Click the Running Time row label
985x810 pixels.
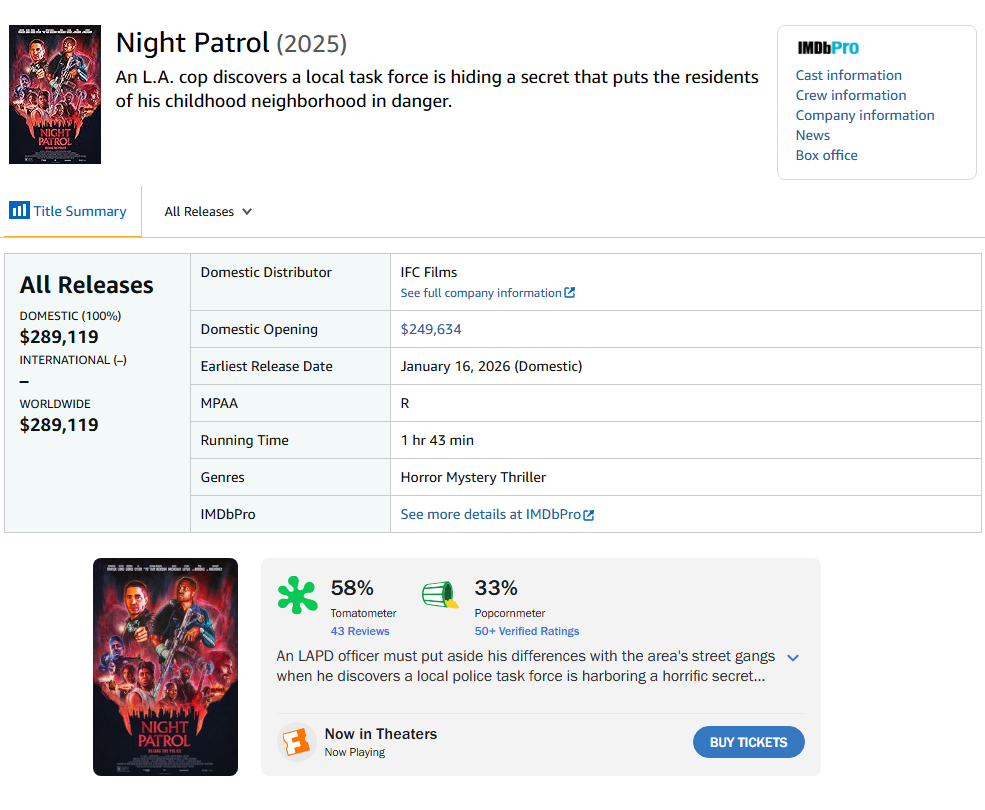coord(244,441)
